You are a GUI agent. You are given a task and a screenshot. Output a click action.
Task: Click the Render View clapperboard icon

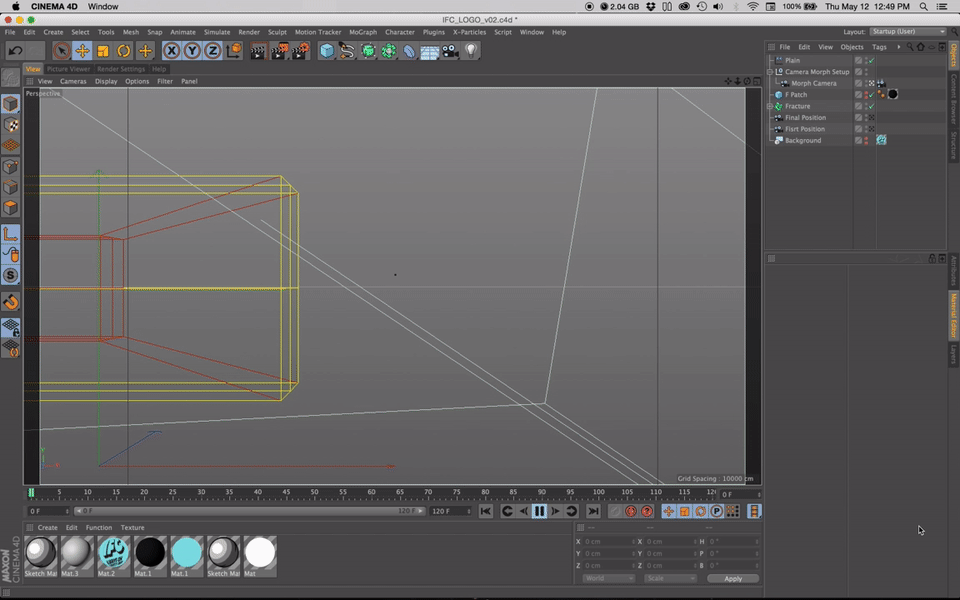258,51
